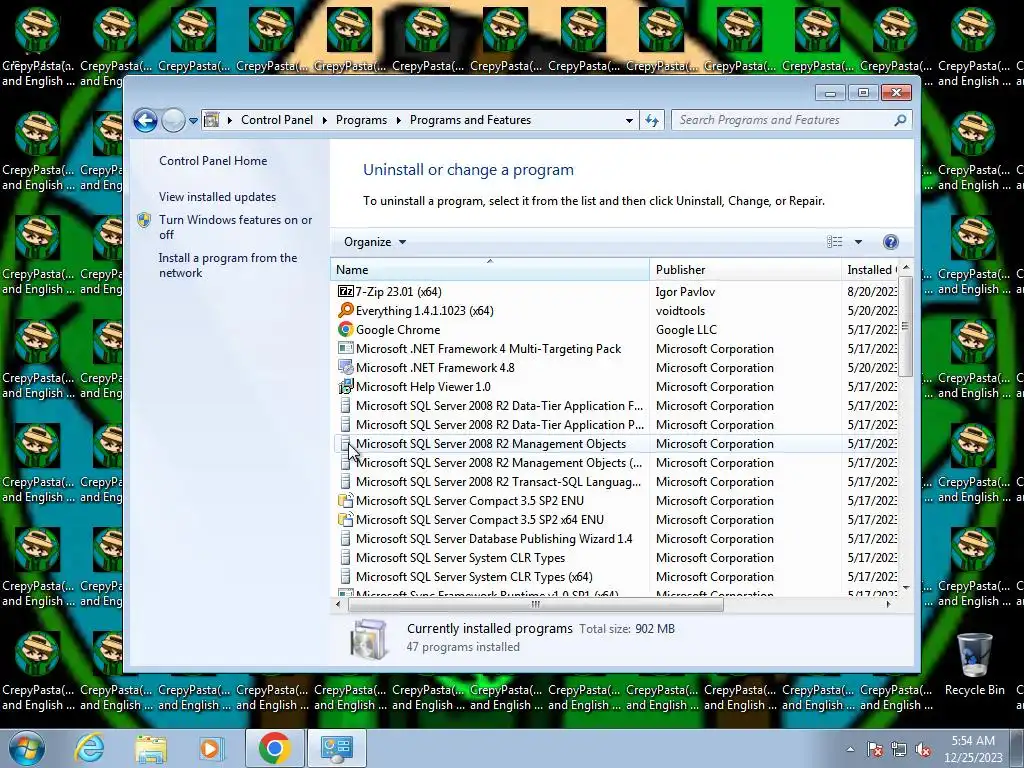Select Microsoft SQL Server System CLR Types (x64)
This screenshot has height=768, width=1024.
(x=616, y=577)
